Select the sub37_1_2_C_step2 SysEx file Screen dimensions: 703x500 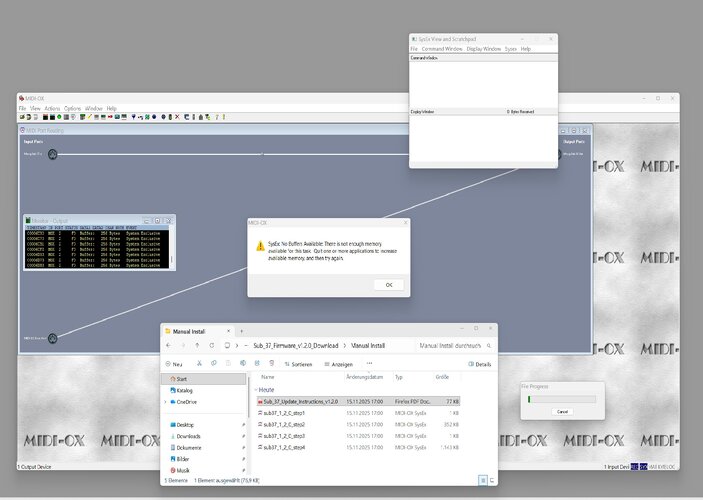click(283, 424)
